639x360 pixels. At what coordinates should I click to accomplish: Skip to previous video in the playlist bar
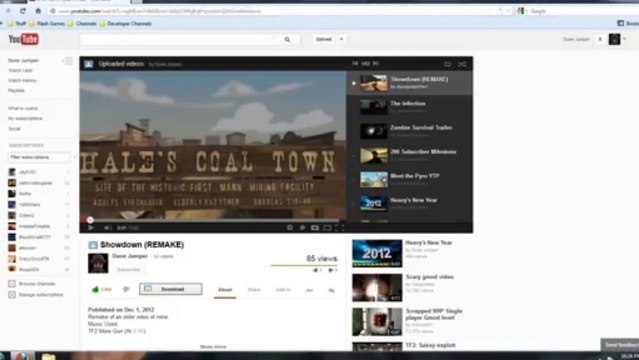tap(355, 64)
